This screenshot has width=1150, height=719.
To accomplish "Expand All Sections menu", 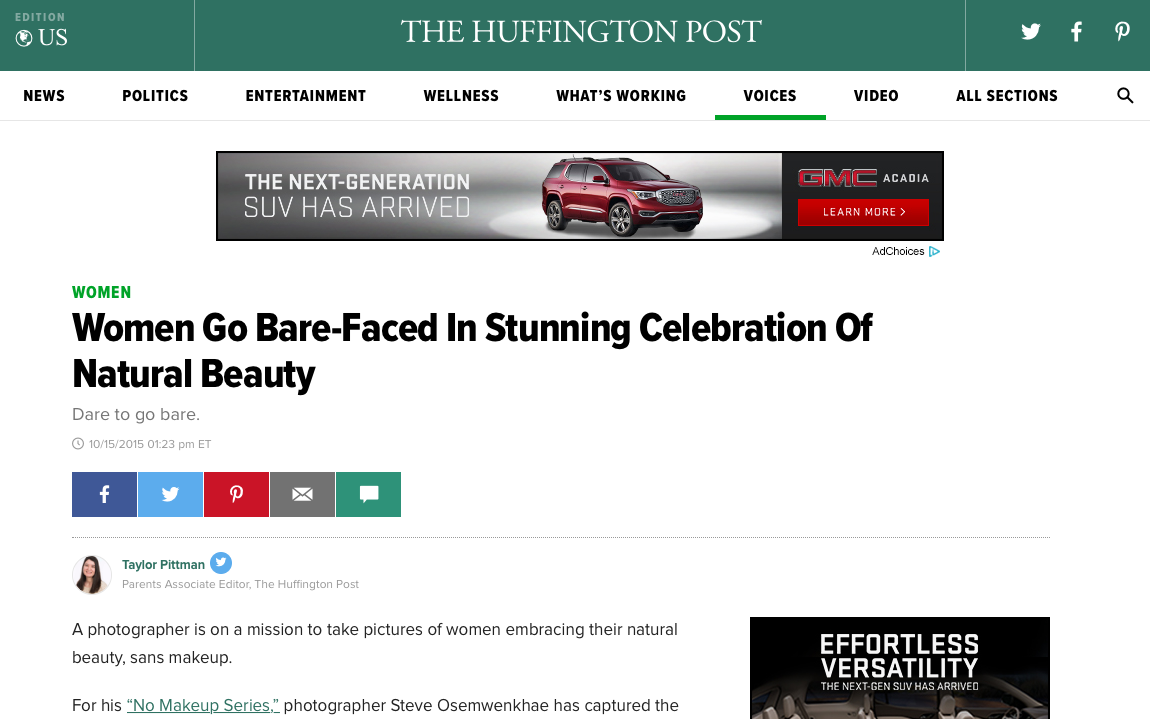I will pyautogui.click(x=1007, y=95).
